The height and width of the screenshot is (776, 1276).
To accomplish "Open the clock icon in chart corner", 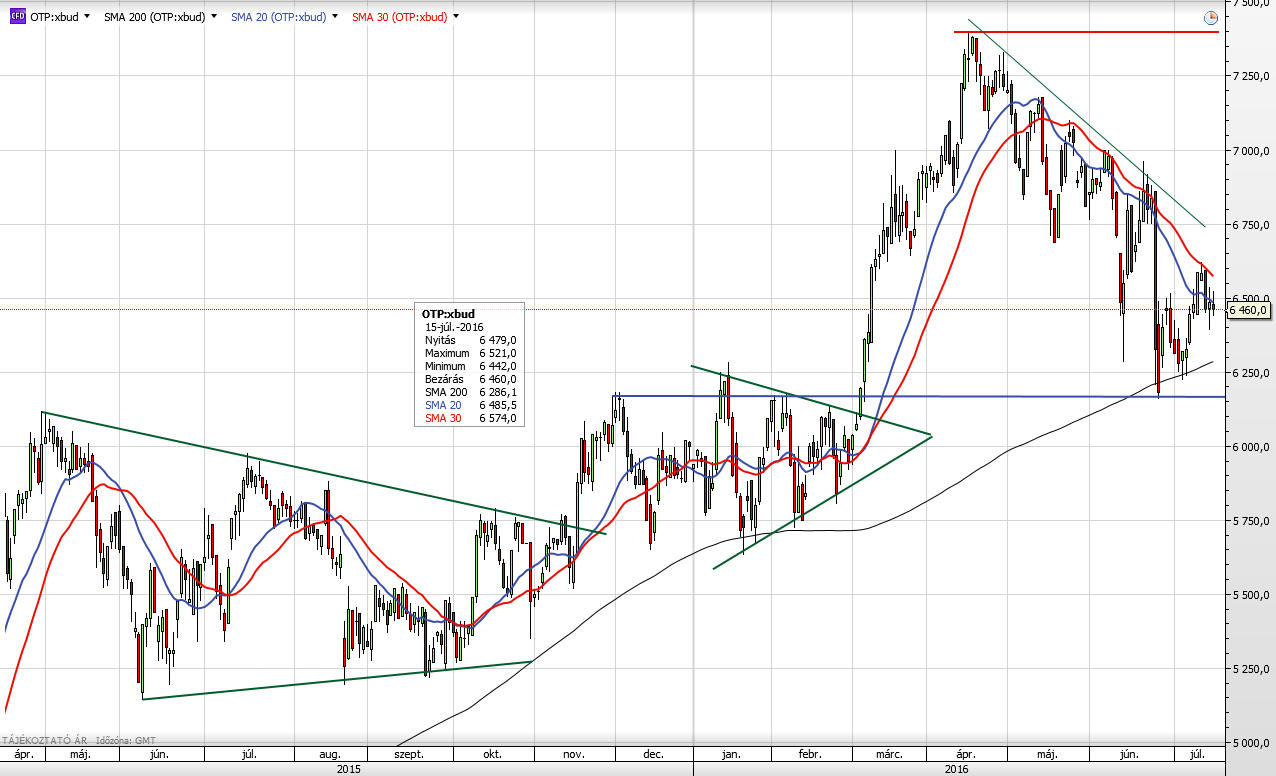I will tap(1211, 18).
